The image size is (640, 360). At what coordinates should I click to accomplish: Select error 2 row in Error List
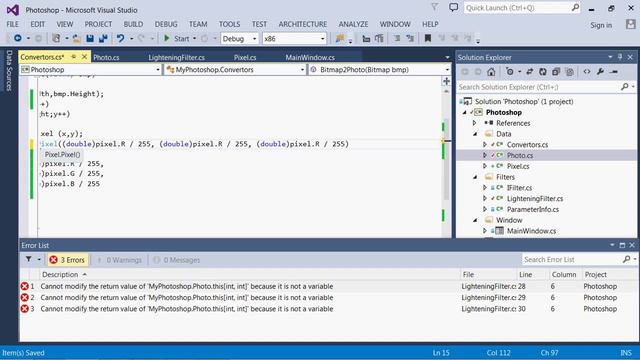point(328,298)
